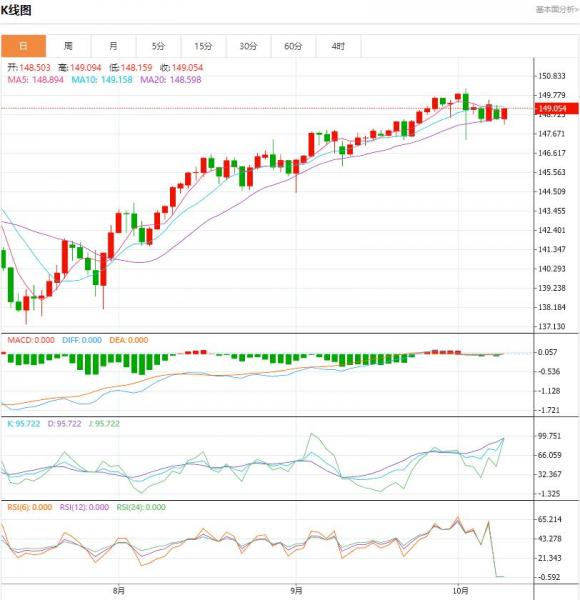
Task: Switch to the 月 monthly tab
Action: (x=113, y=46)
